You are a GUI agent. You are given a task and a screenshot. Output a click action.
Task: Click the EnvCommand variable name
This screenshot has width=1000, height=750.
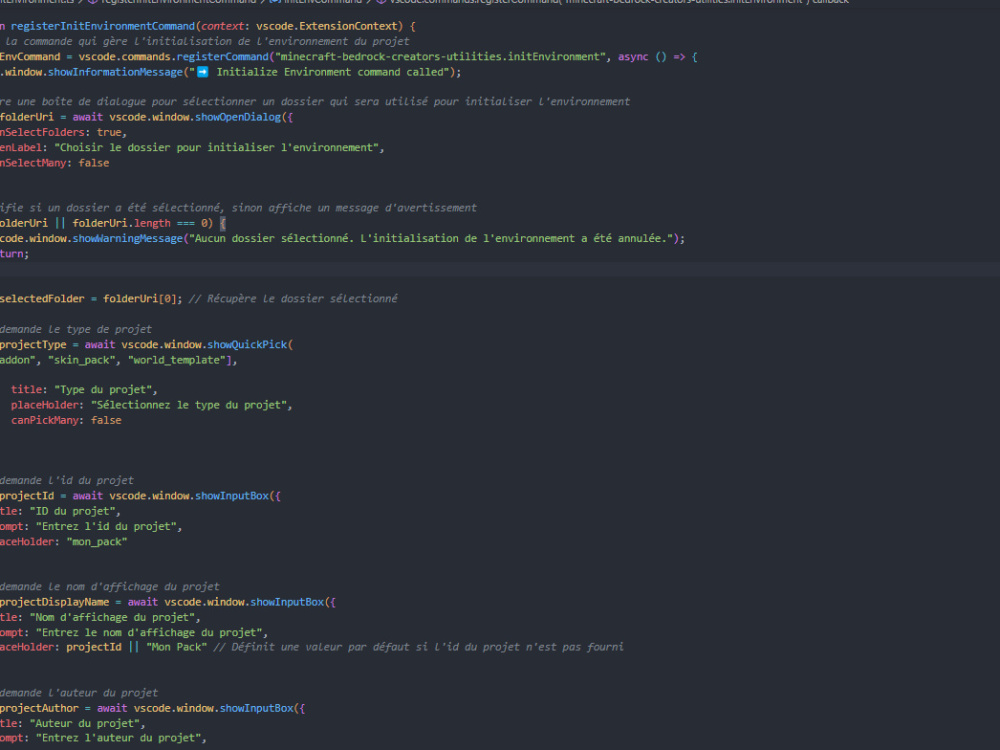click(x=30, y=57)
